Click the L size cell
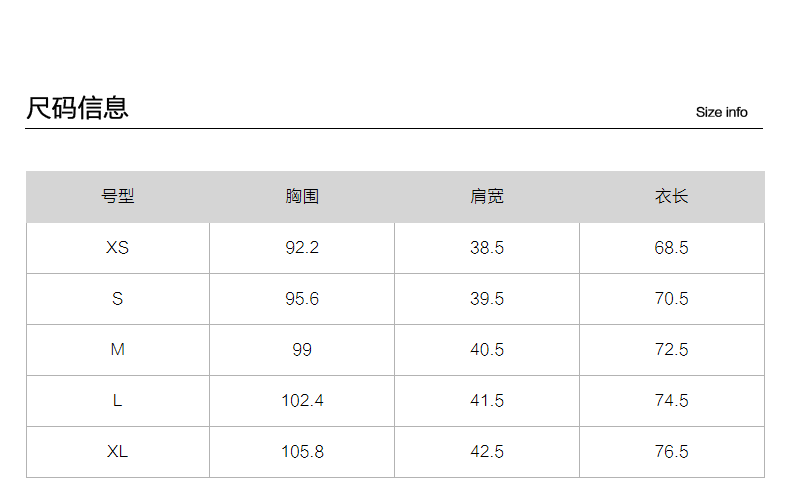This screenshot has height=478, width=790. pyautogui.click(x=118, y=401)
